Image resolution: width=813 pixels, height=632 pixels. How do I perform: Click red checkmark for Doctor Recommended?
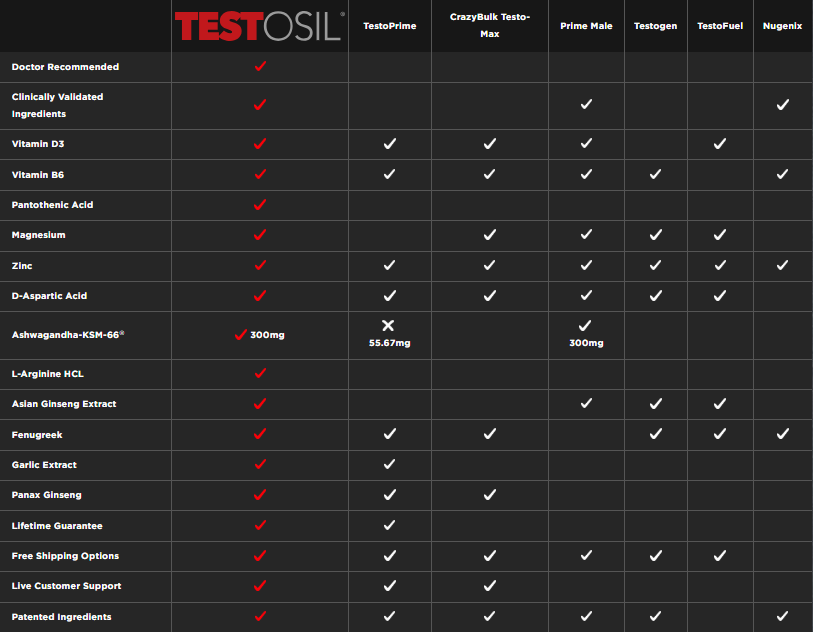(x=260, y=66)
